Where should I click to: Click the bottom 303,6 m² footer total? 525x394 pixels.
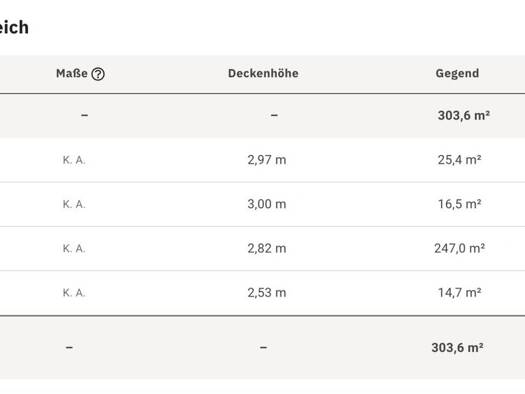click(457, 347)
